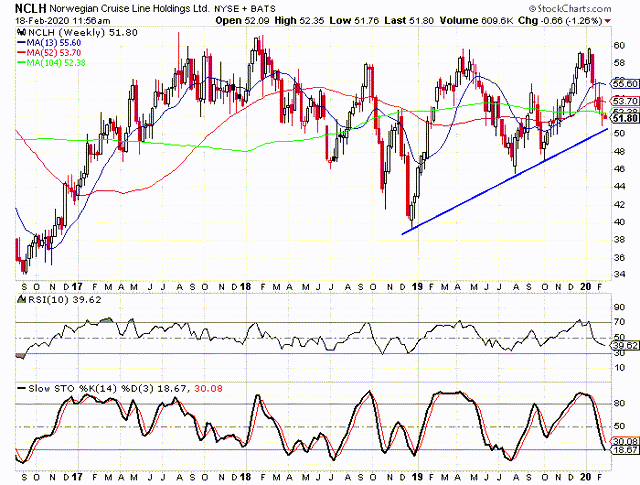Click the 39.62 RSI value tag on the right axis
The height and width of the screenshot is (485, 640).
[625, 346]
